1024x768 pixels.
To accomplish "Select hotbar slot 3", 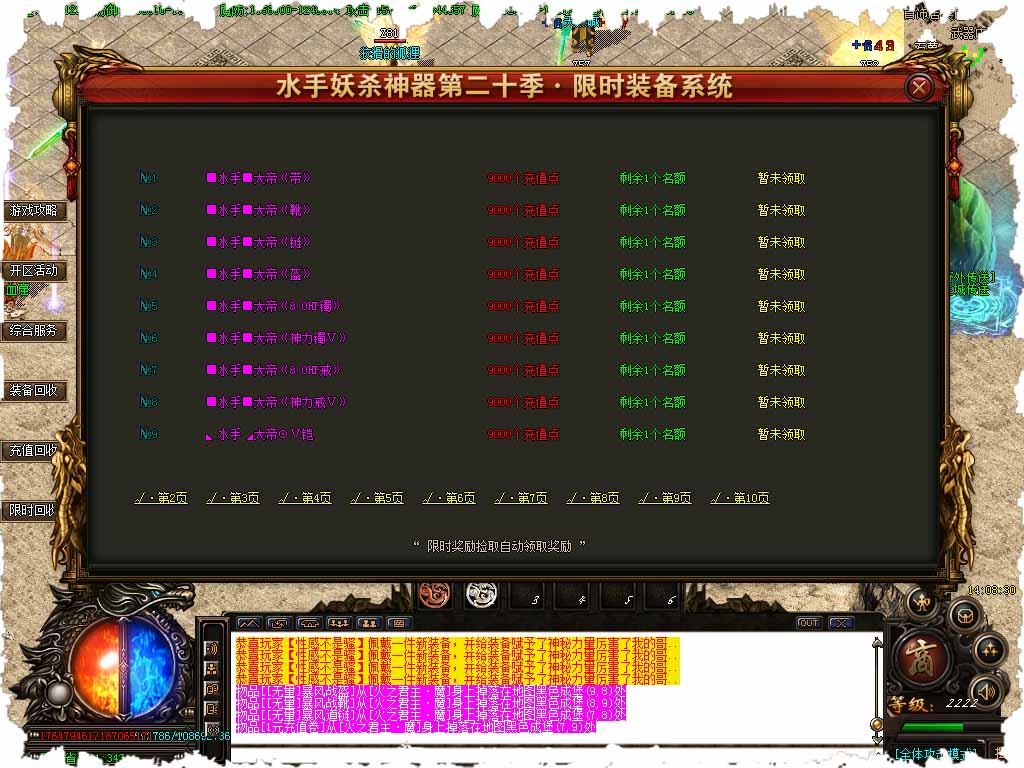I will [528, 596].
